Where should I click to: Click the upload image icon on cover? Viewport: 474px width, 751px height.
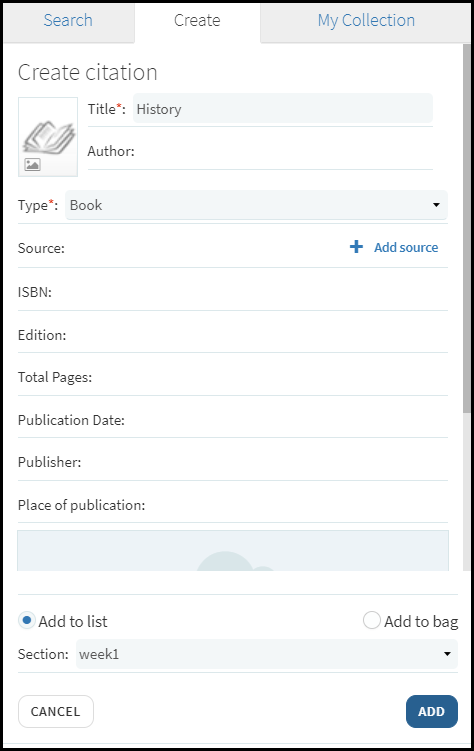point(33,165)
